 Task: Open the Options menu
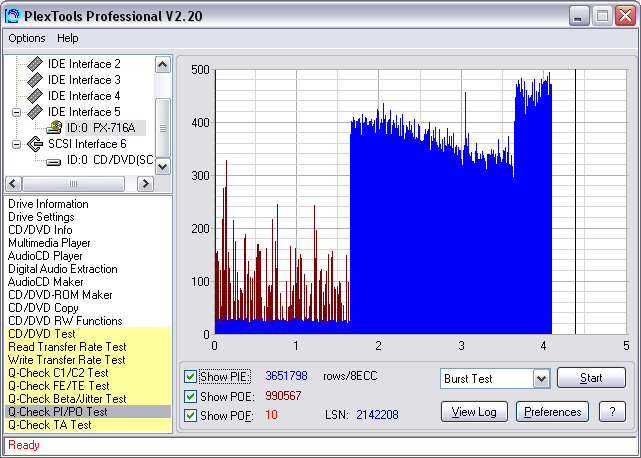pos(27,38)
